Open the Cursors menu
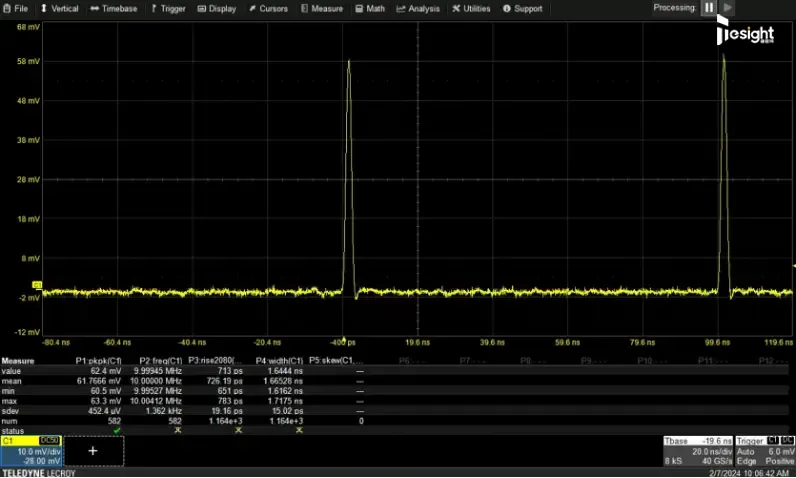 269,9
